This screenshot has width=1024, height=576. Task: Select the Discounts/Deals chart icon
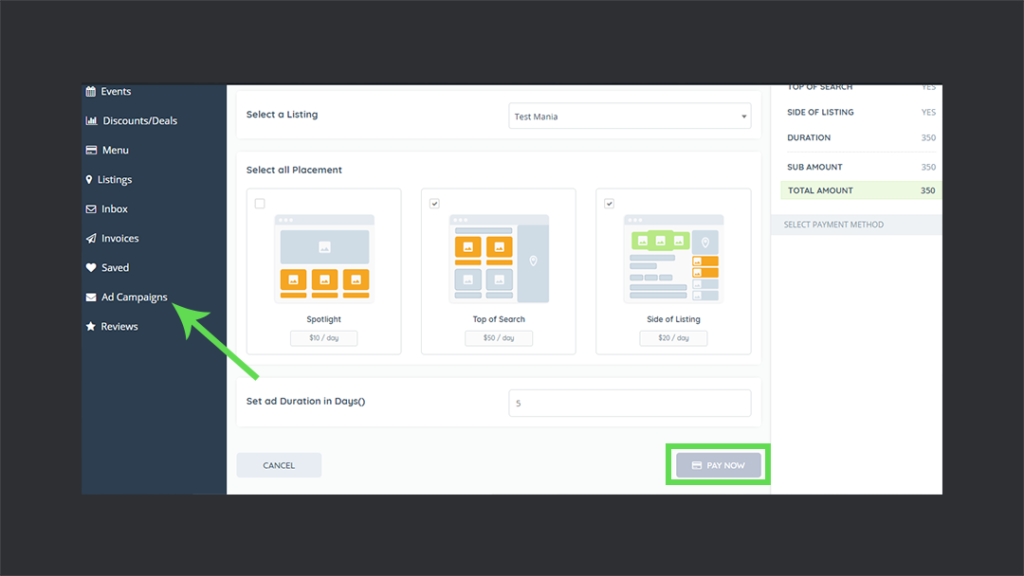tap(92, 120)
